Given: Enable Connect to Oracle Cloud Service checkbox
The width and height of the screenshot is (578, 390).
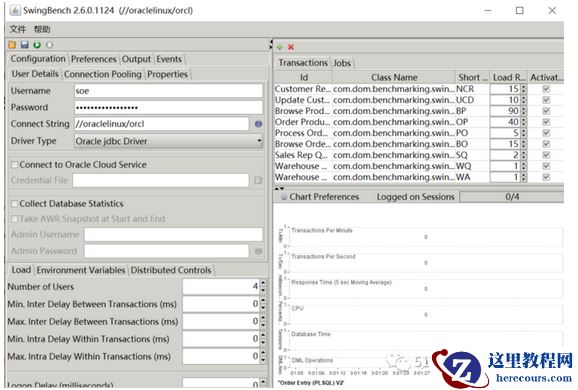Looking at the screenshot, I should pos(14,165).
